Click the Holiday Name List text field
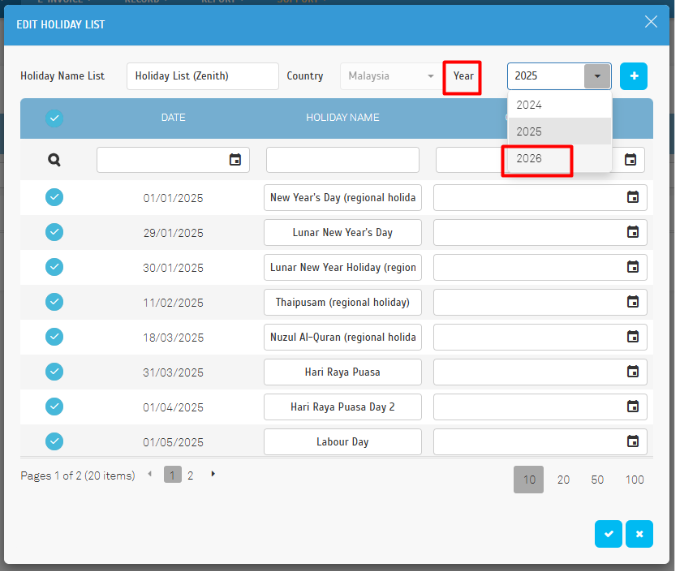The image size is (675, 571). coord(202,76)
